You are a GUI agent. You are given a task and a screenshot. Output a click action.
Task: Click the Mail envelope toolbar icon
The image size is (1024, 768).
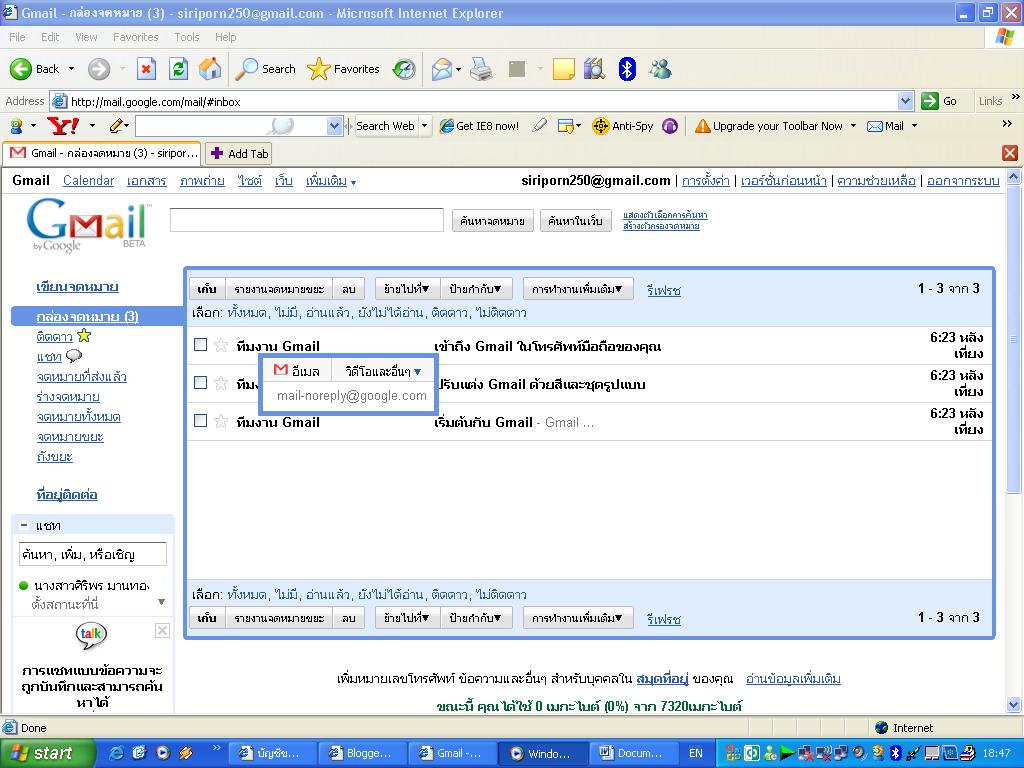pos(442,69)
